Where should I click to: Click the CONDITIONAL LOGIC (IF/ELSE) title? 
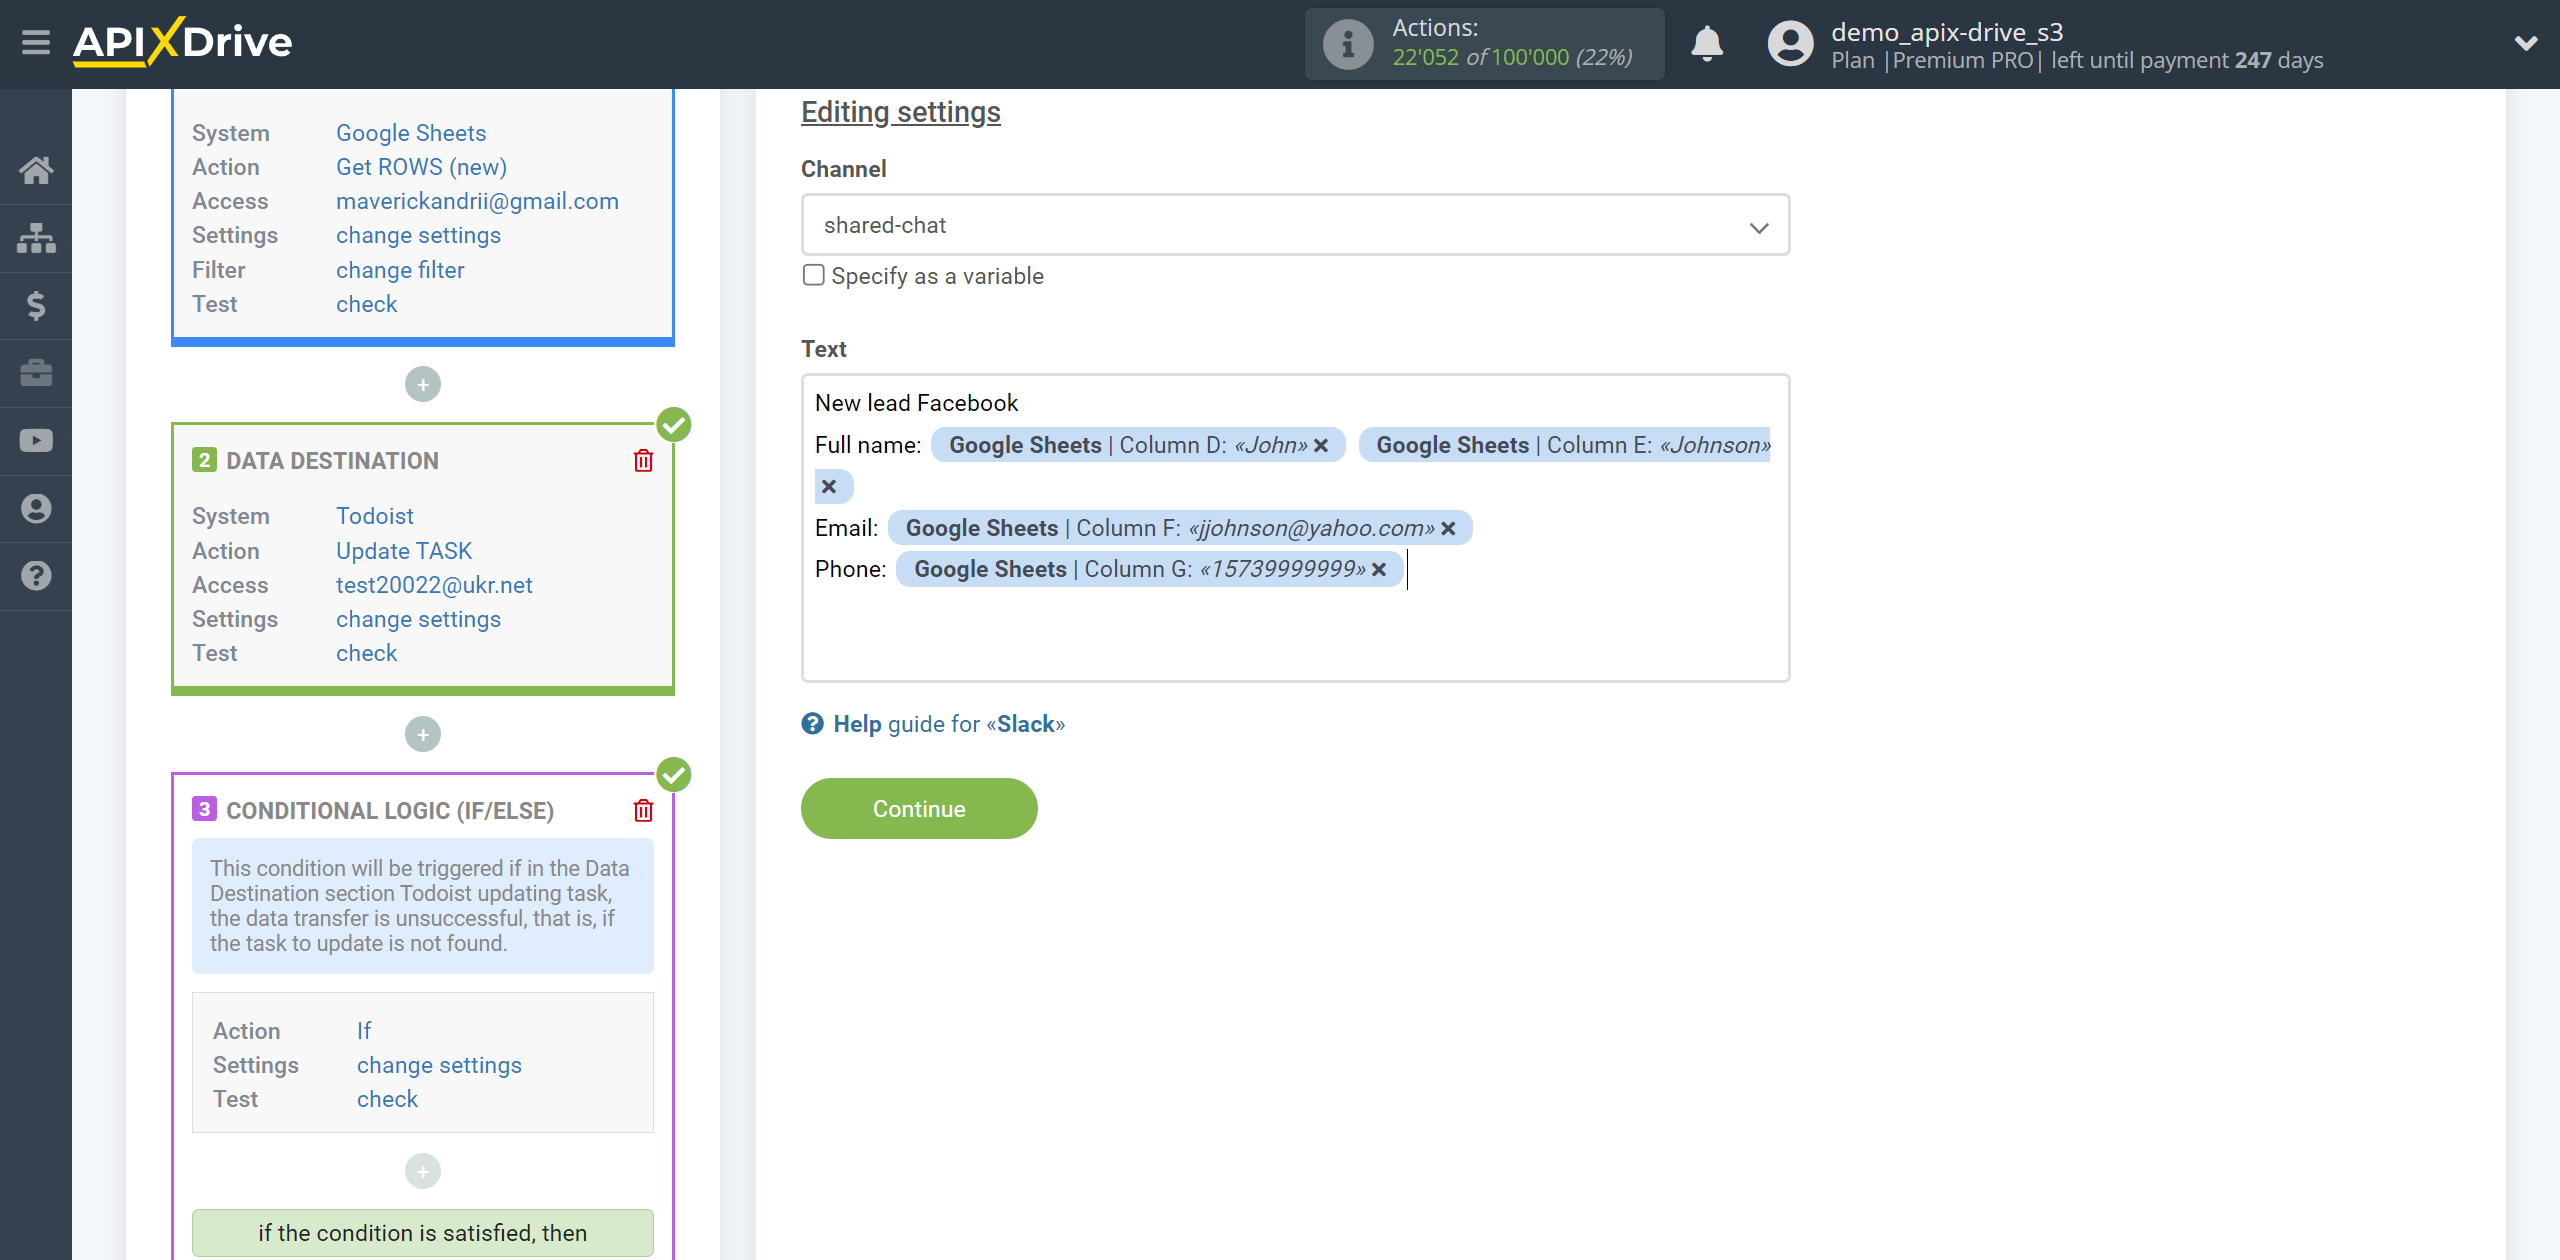pos(390,811)
